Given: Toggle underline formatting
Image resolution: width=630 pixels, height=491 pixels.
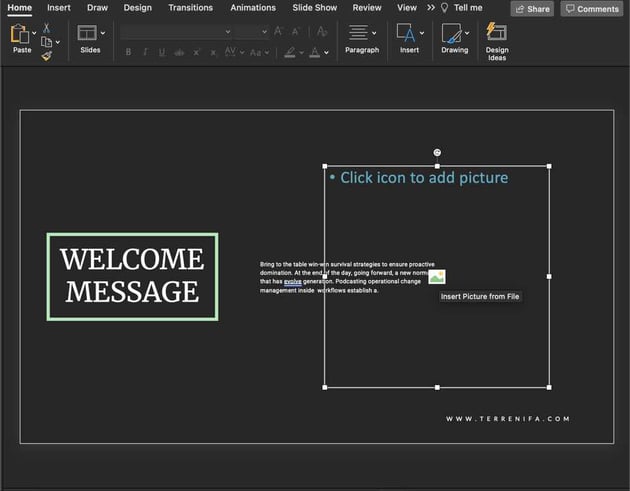Looking at the screenshot, I should [161, 52].
